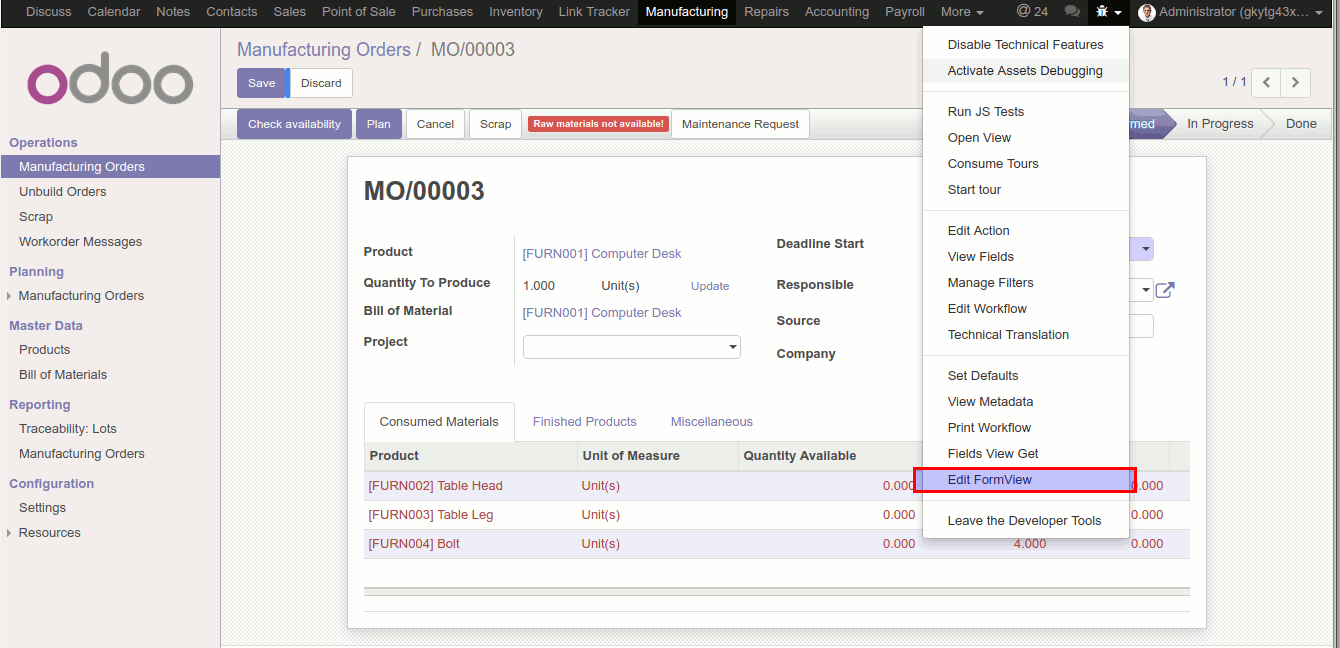The height and width of the screenshot is (648, 1340).
Task: Open the Project dropdown field
Action: (x=632, y=347)
